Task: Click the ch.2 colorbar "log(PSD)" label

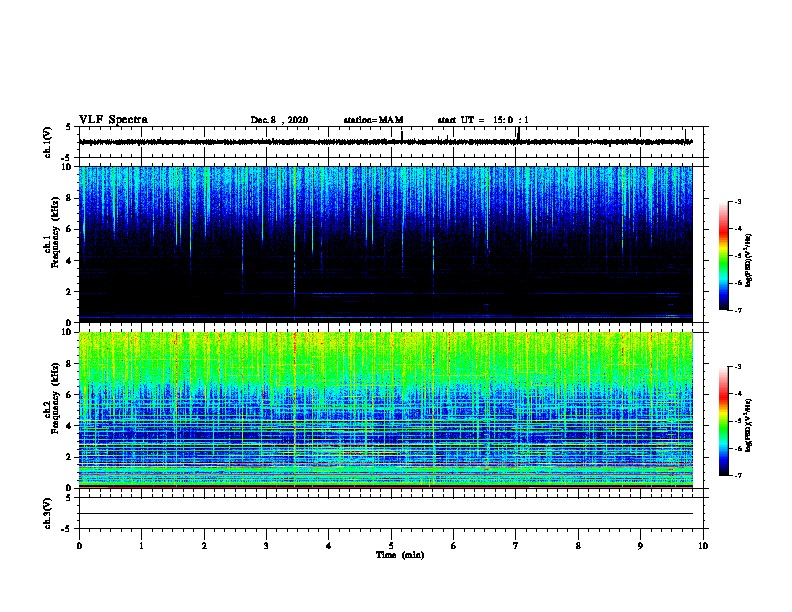Action: pyautogui.click(x=748, y=425)
